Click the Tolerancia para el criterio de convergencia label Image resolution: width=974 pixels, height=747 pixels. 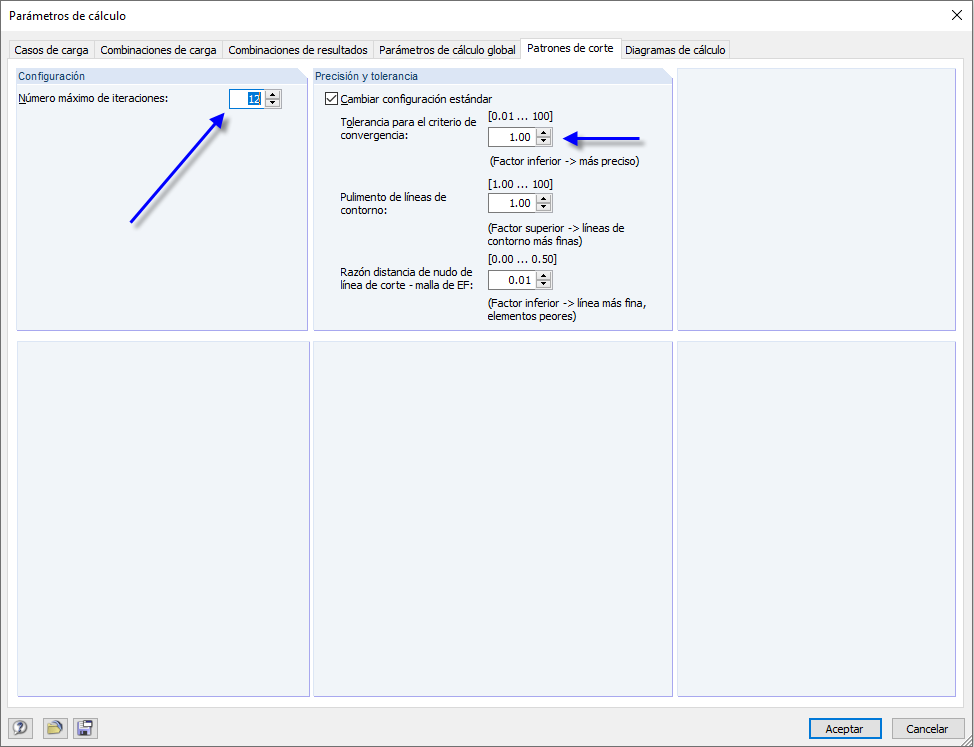click(408, 129)
